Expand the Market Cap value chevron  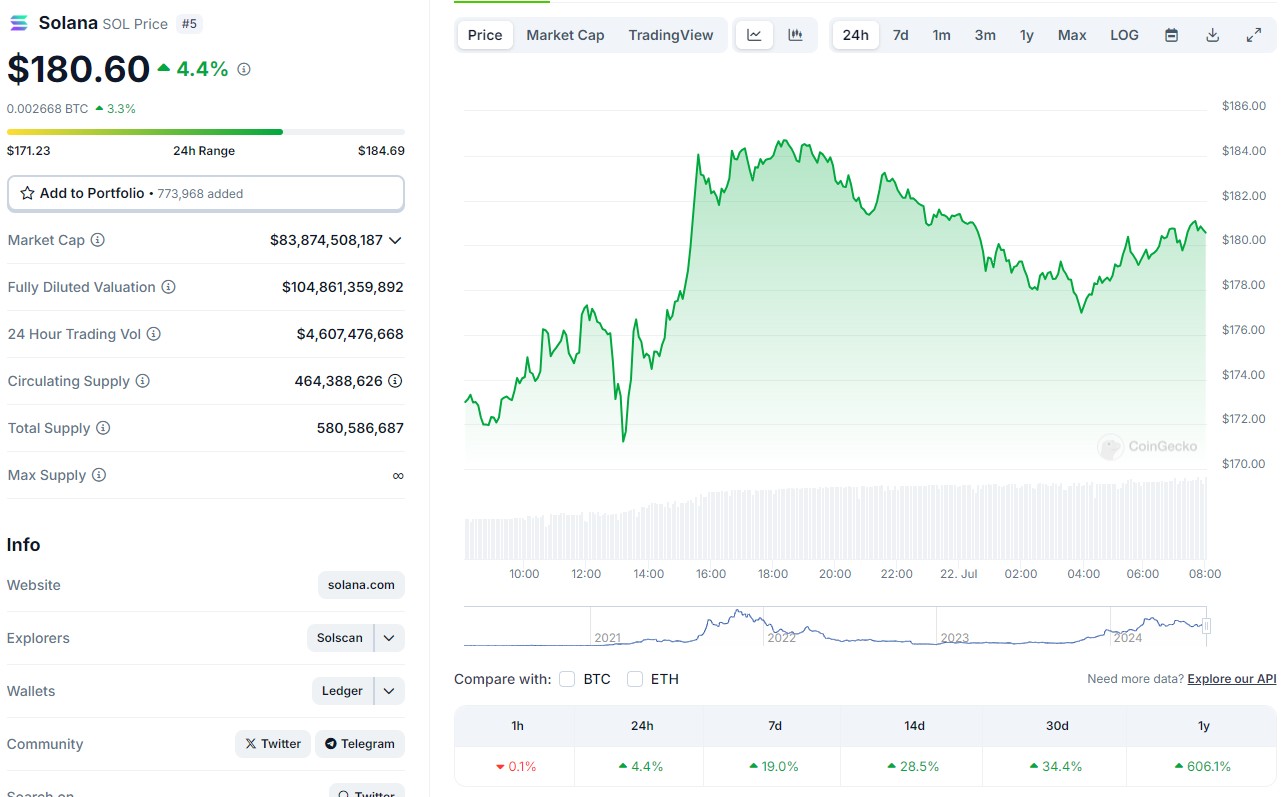(x=395, y=240)
